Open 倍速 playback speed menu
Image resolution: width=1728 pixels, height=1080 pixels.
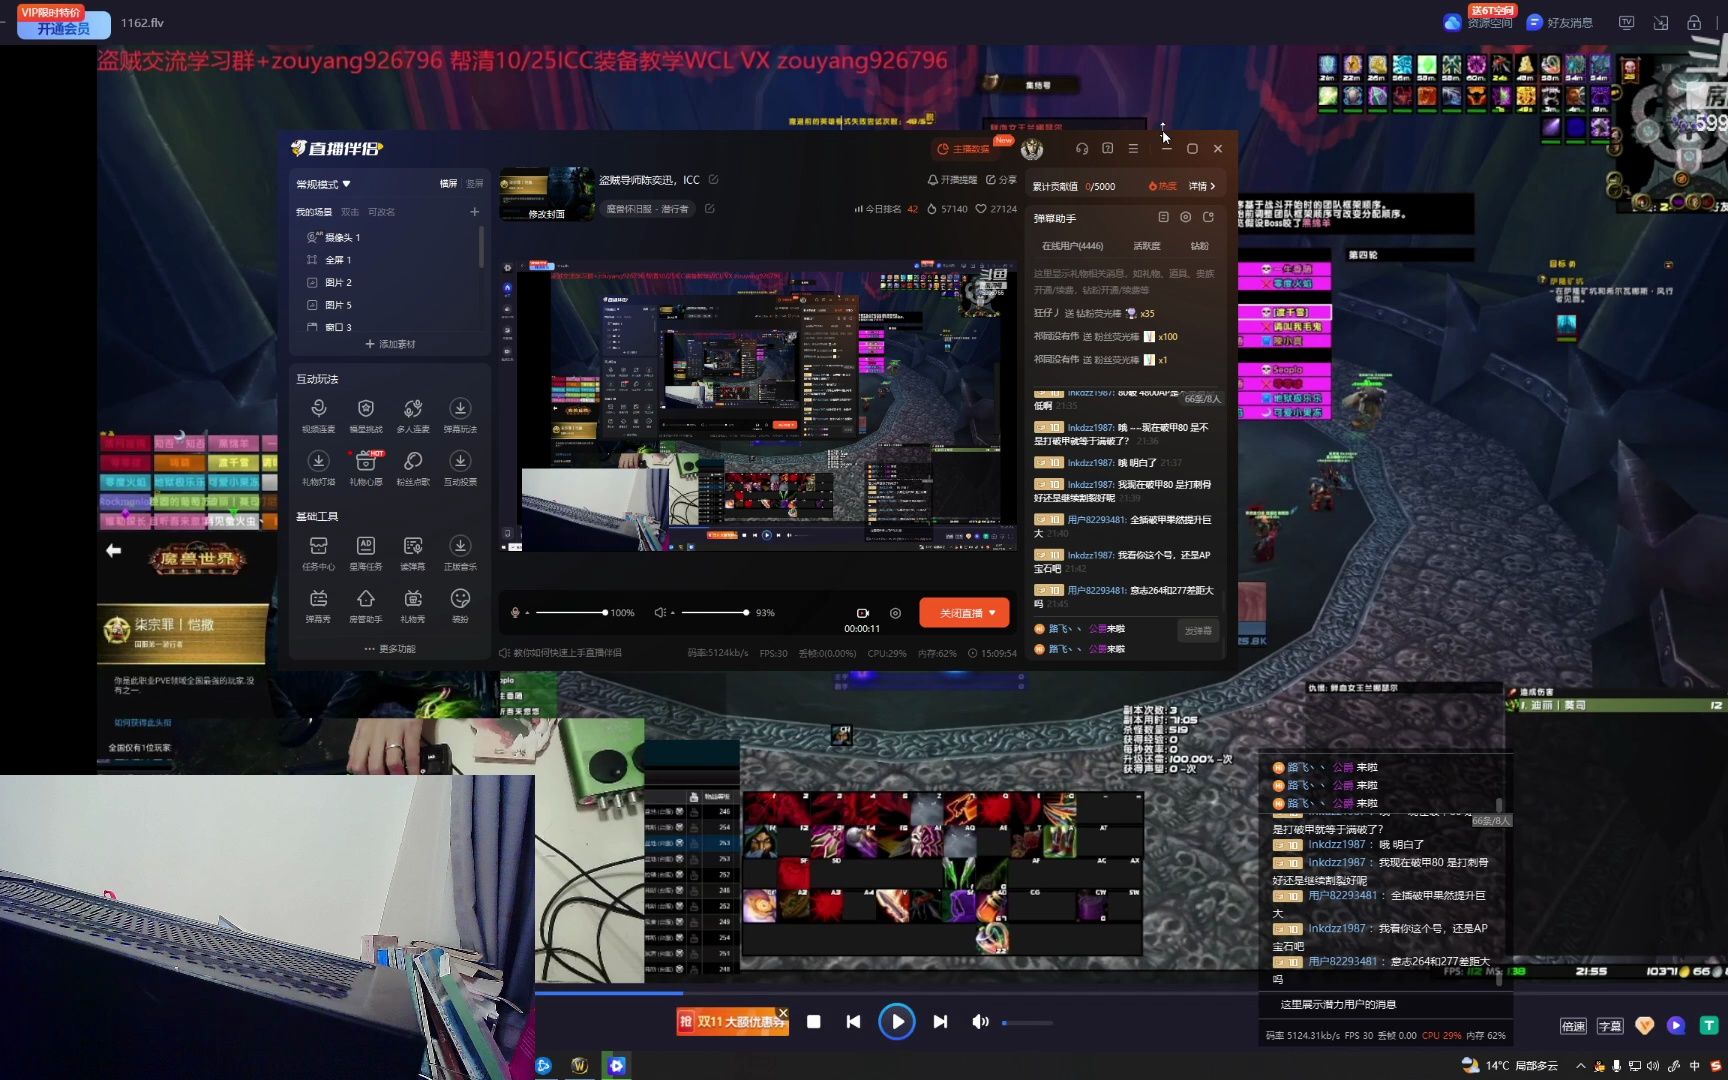click(1574, 1026)
